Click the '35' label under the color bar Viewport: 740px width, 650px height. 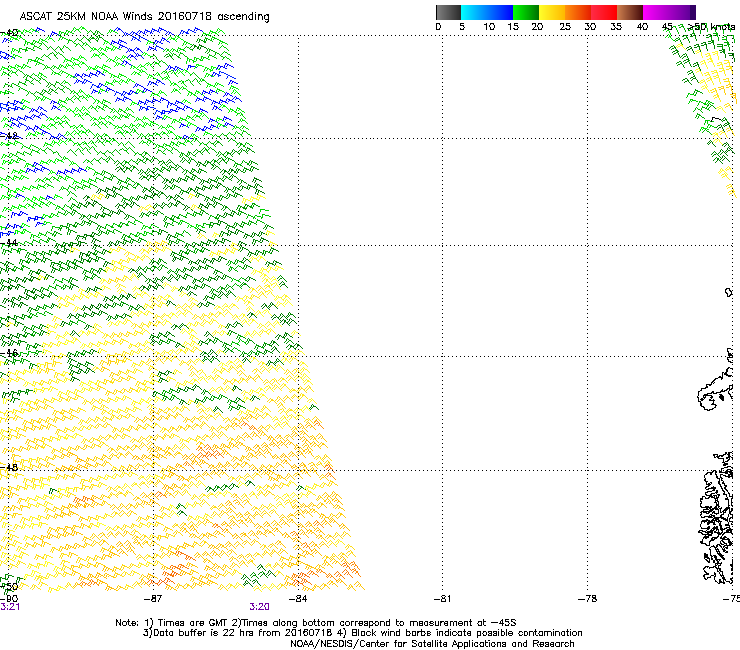[x=616, y=27]
